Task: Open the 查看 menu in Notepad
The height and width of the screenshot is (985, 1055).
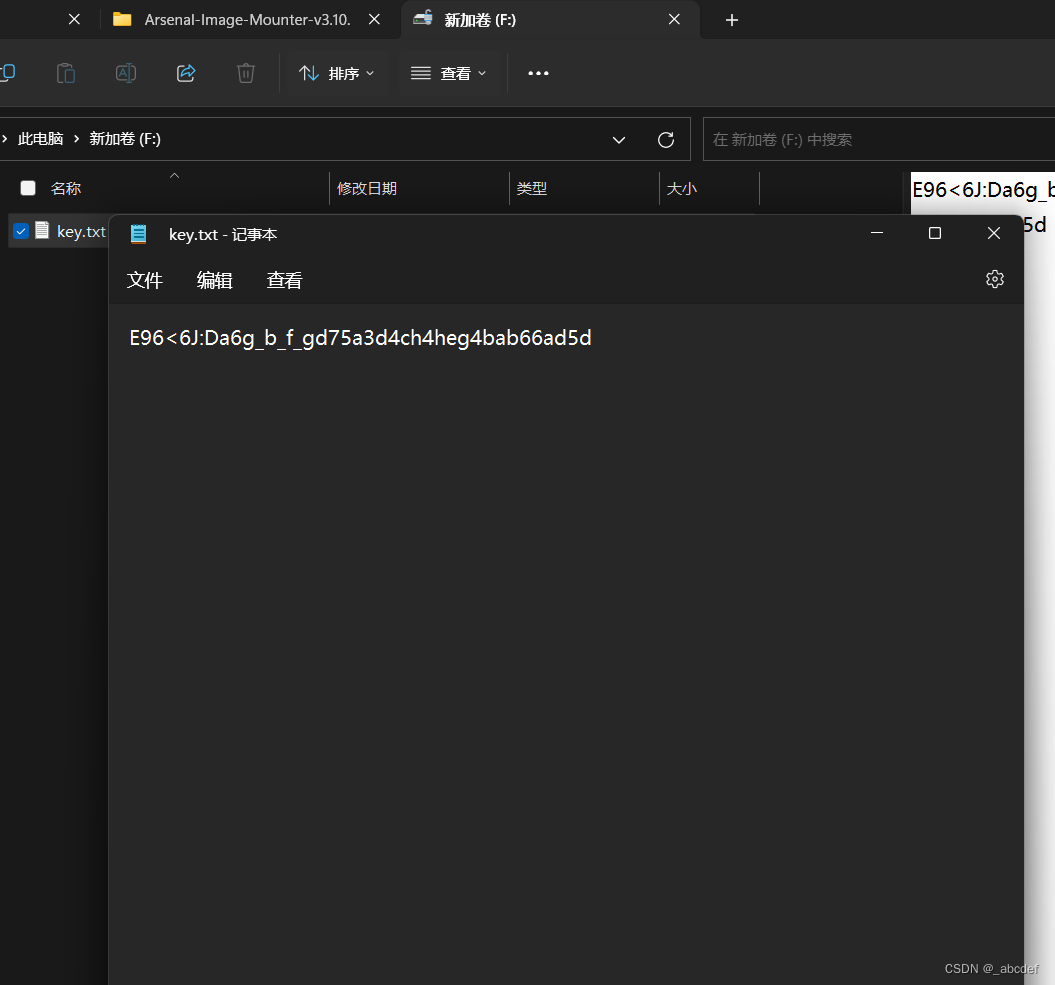Action: [x=285, y=280]
